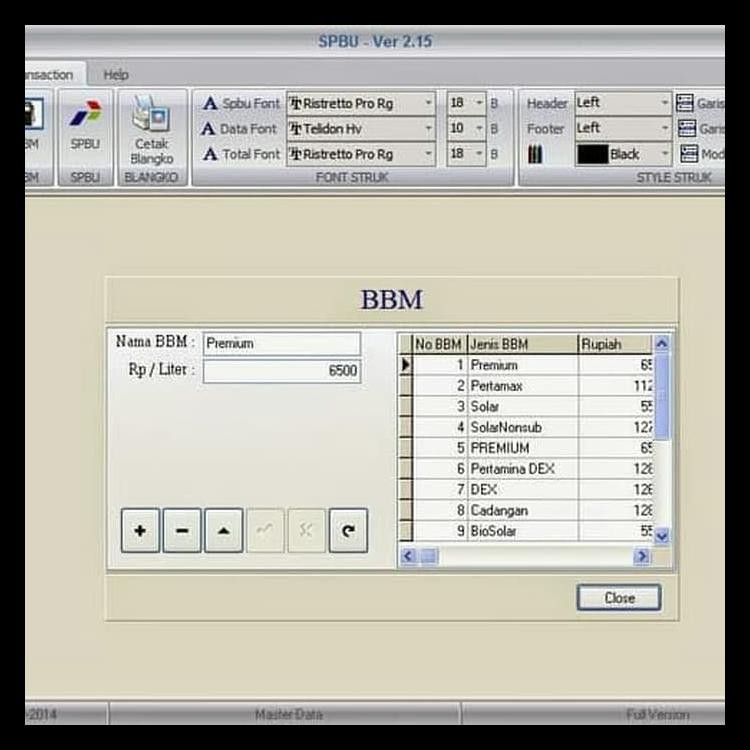Open the Spbu Font name dropdown
Viewport: 750px width, 750px height.
click(x=429, y=103)
